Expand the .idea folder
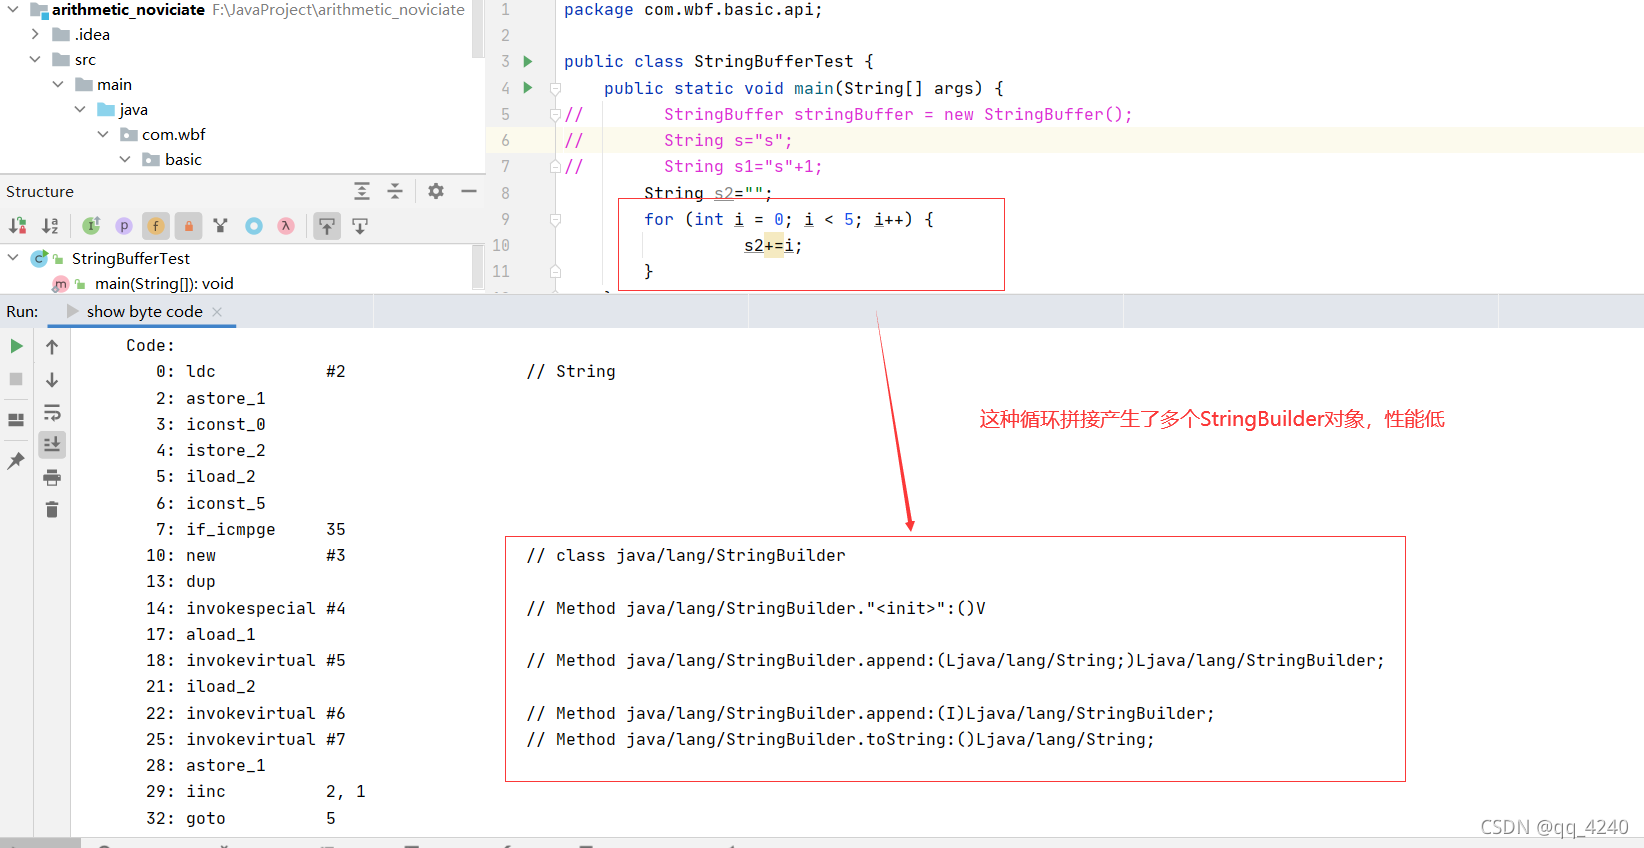The image size is (1644, 848). (x=36, y=34)
